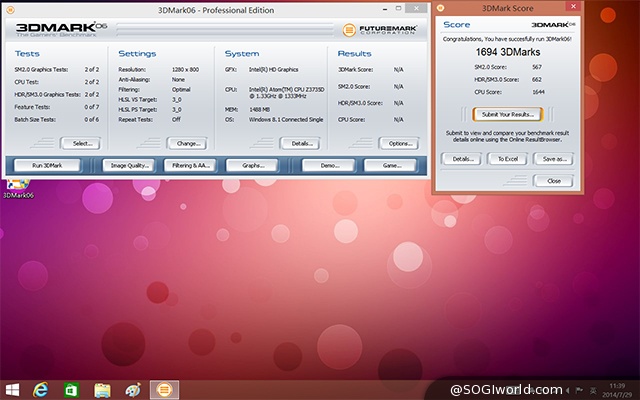Click Select... button under Tests

[80, 143]
